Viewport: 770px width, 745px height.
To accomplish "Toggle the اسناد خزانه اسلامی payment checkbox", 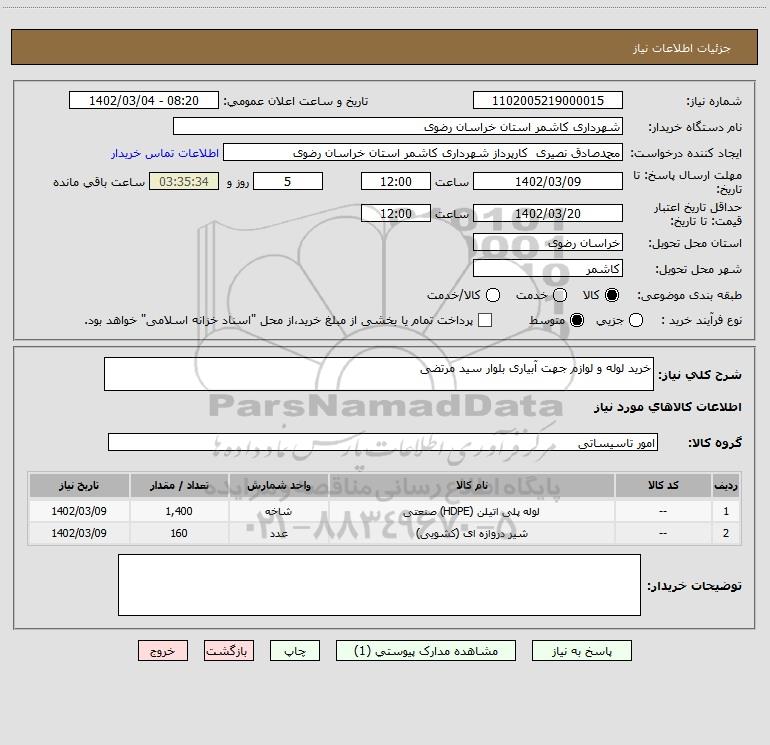I will coord(485,320).
